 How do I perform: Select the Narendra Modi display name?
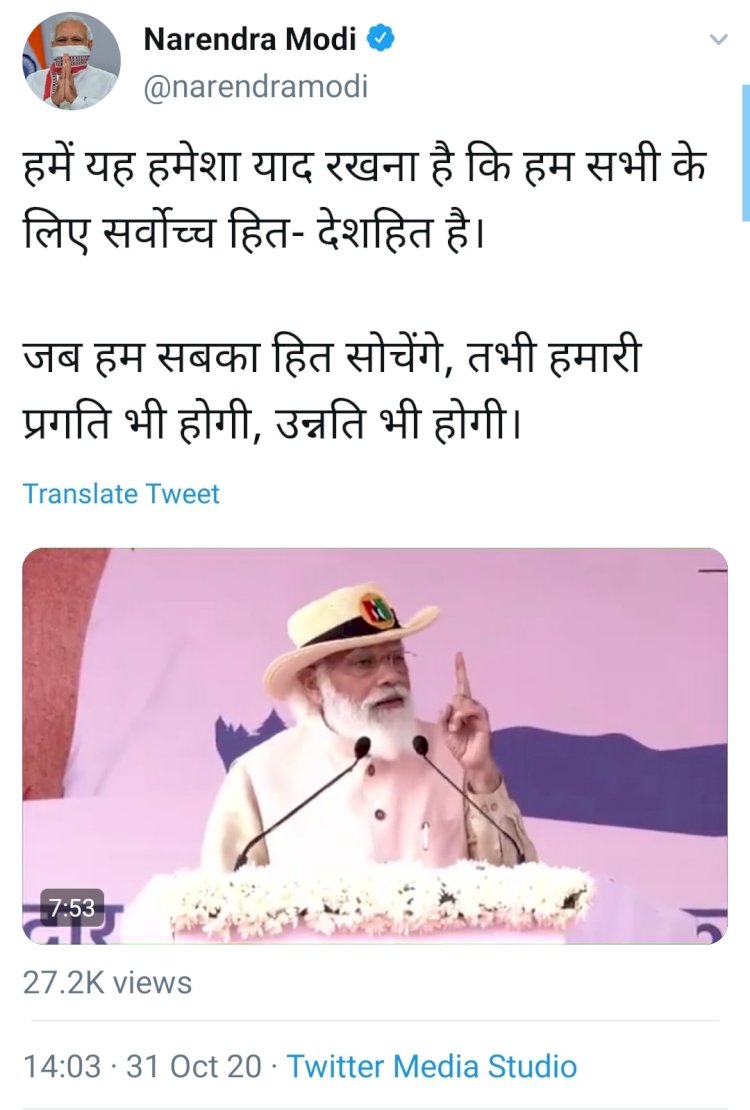(249, 39)
